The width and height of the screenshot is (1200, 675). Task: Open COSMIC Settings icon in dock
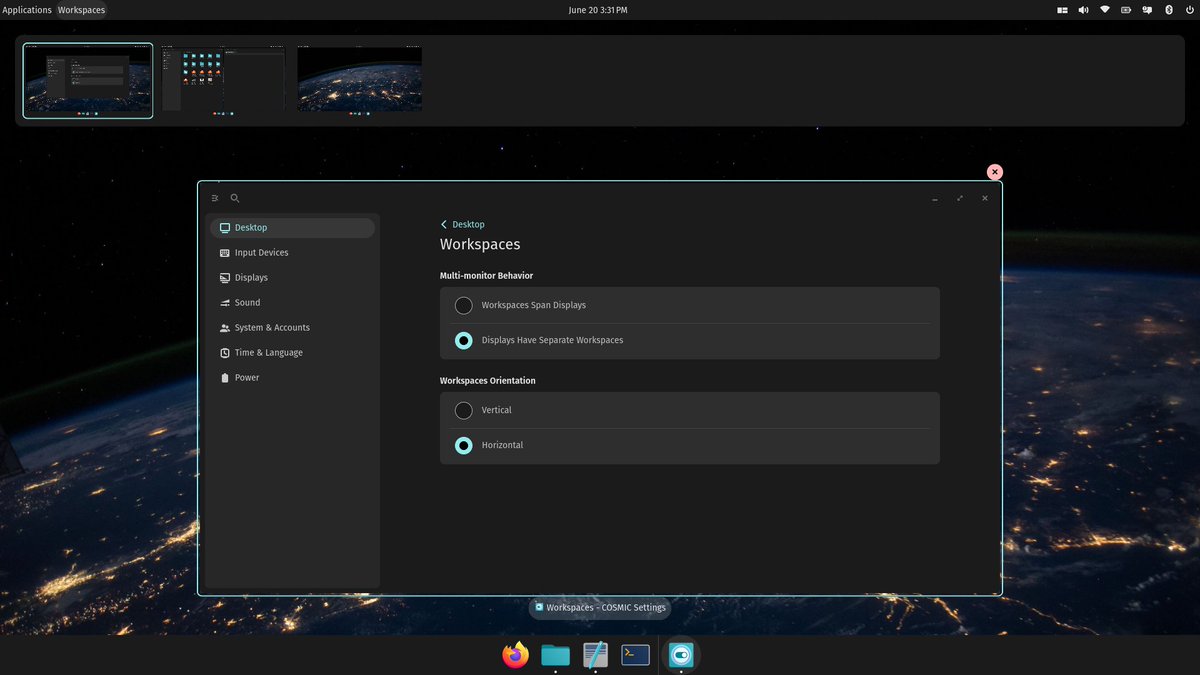click(x=681, y=655)
